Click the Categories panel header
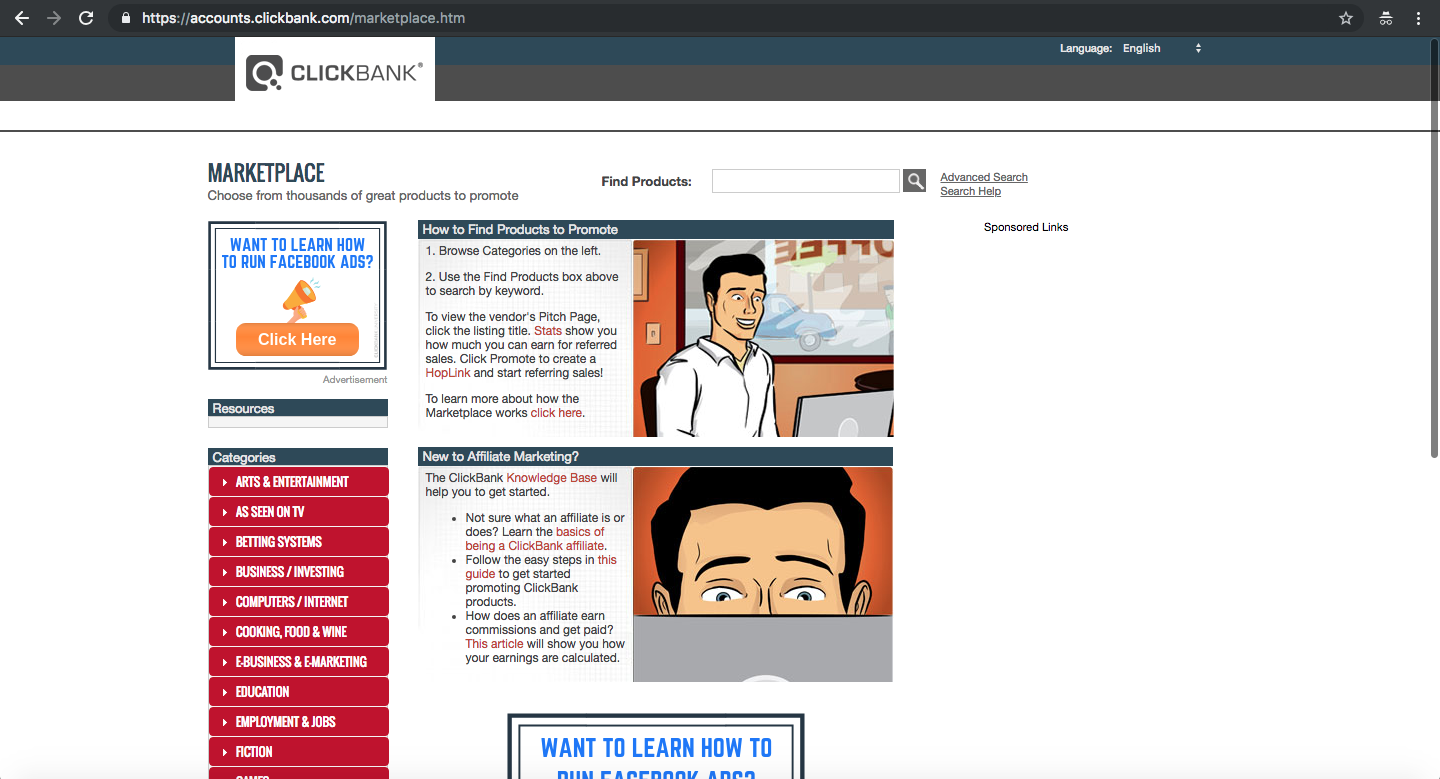This screenshot has height=779, width=1440. click(298, 457)
